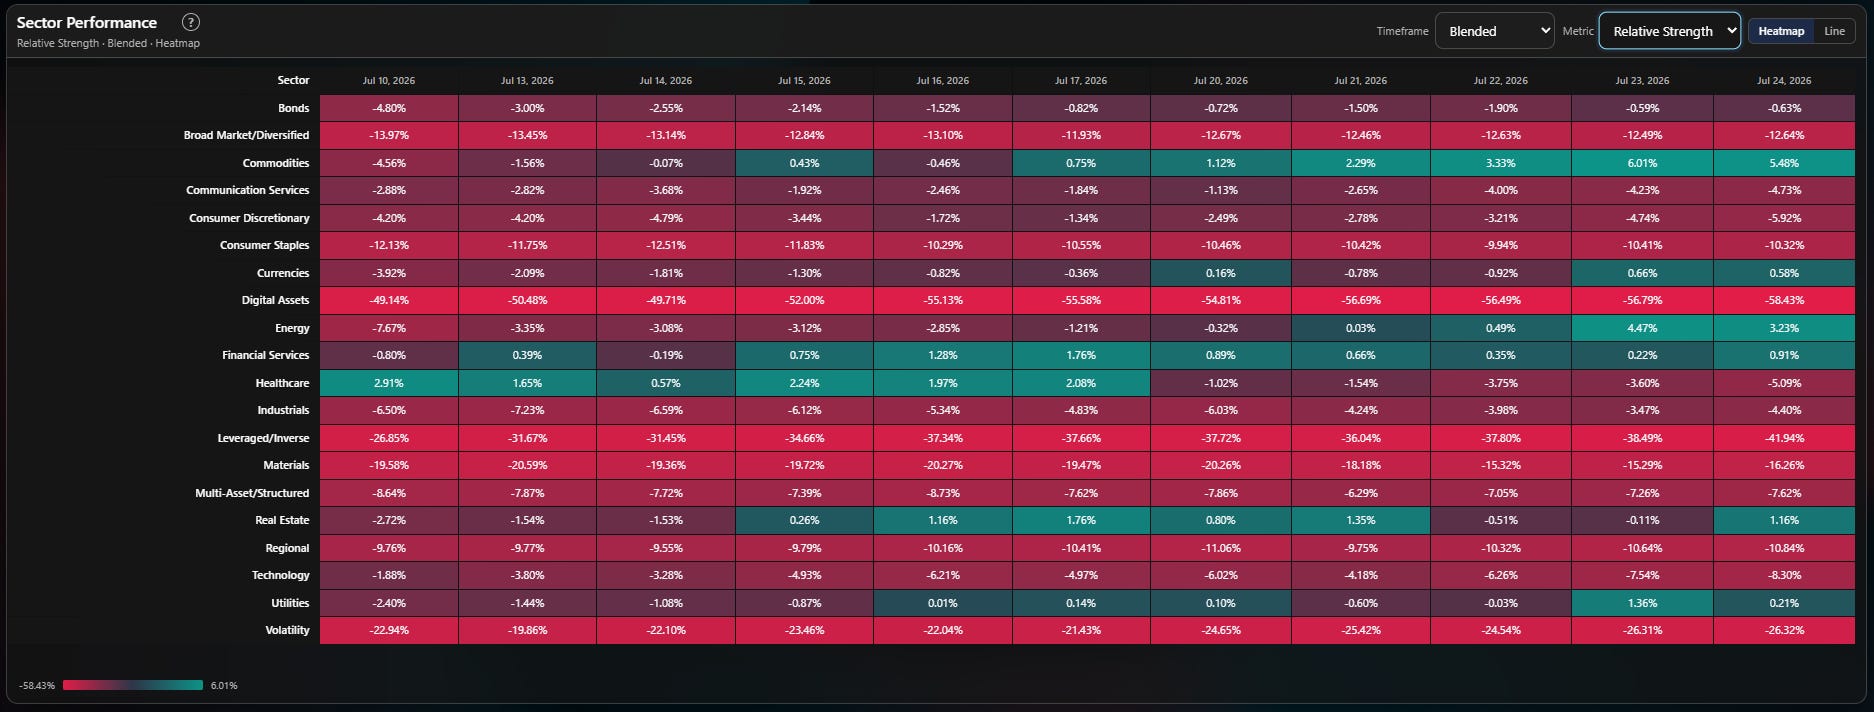Open the Metric Relative Strength dropdown
Viewport: 1874px width, 712px height.
point(1669,31)
